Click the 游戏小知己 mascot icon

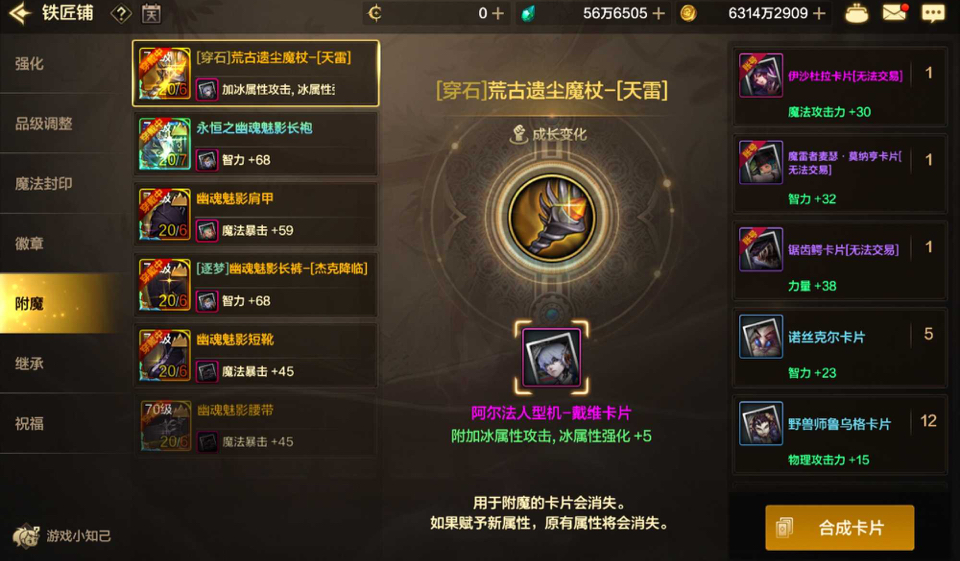[26, 537]
